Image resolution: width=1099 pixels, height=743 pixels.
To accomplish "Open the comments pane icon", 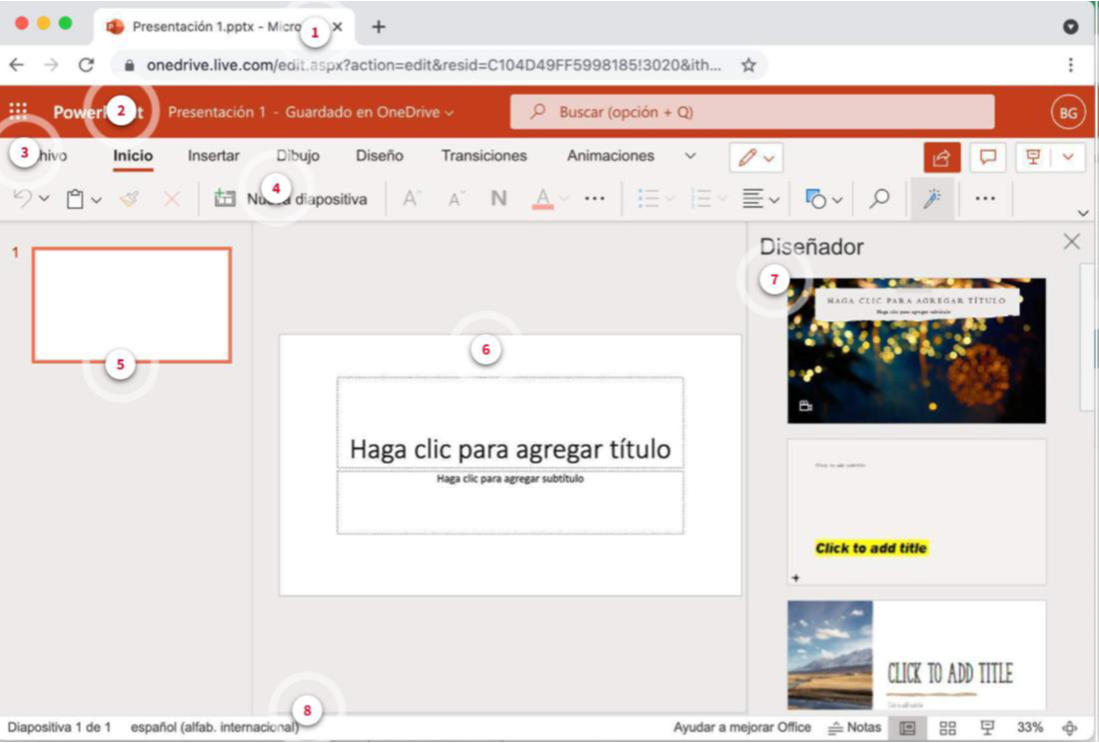I will [x=988, y=157].
